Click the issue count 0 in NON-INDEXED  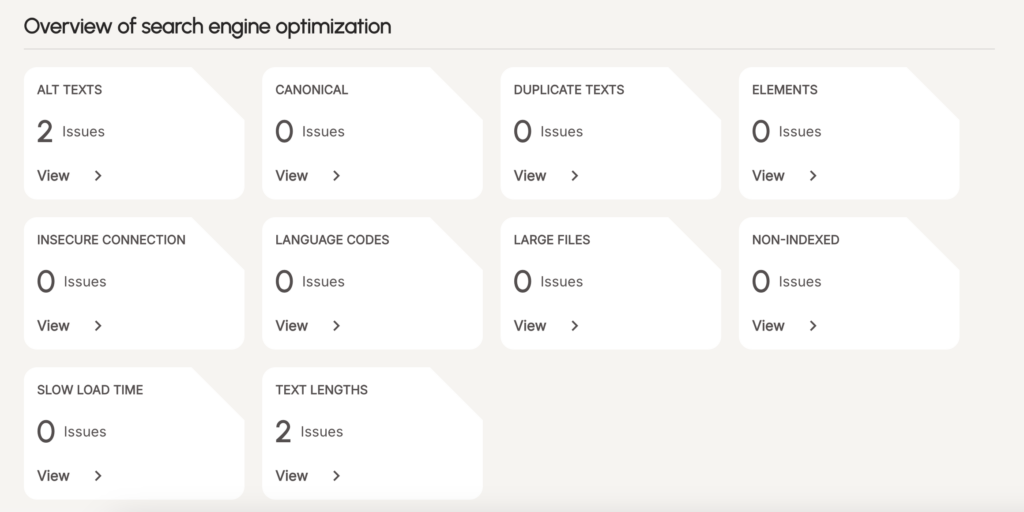(761, 282)
